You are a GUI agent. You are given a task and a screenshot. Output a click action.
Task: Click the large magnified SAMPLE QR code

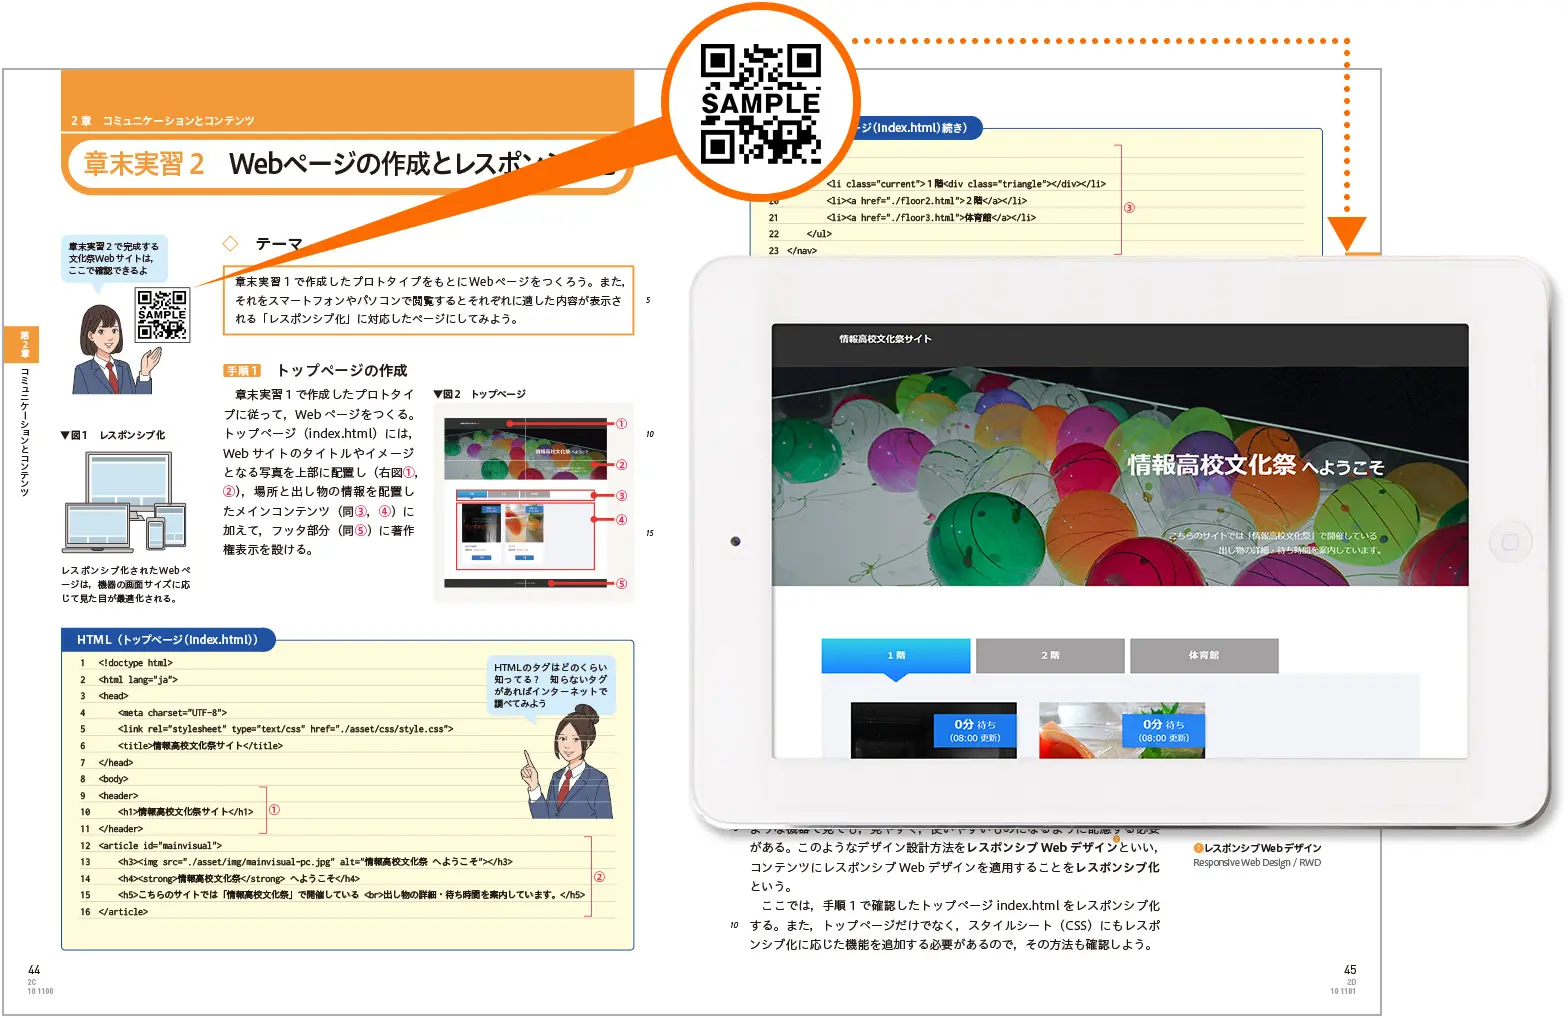point(760,104)
